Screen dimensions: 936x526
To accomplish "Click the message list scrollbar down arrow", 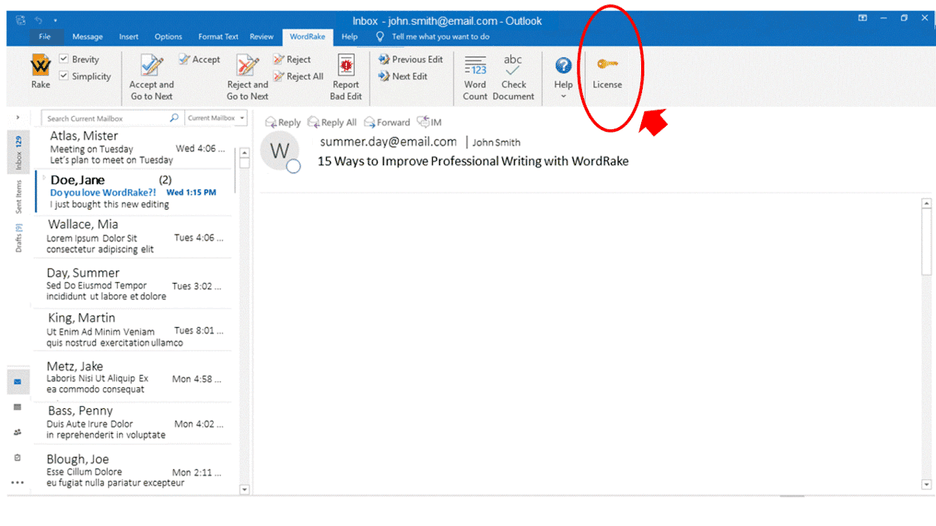I will (x=243, y=489).
